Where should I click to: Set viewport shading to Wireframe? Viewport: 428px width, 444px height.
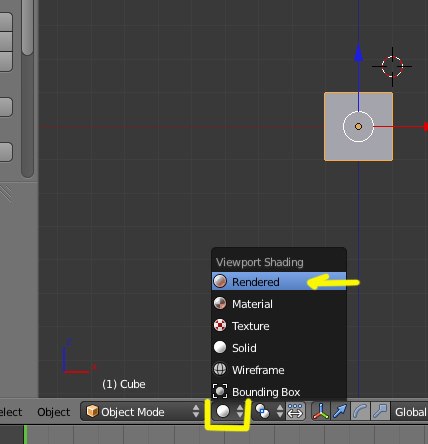pyautogui.click(x=279, y=370)
